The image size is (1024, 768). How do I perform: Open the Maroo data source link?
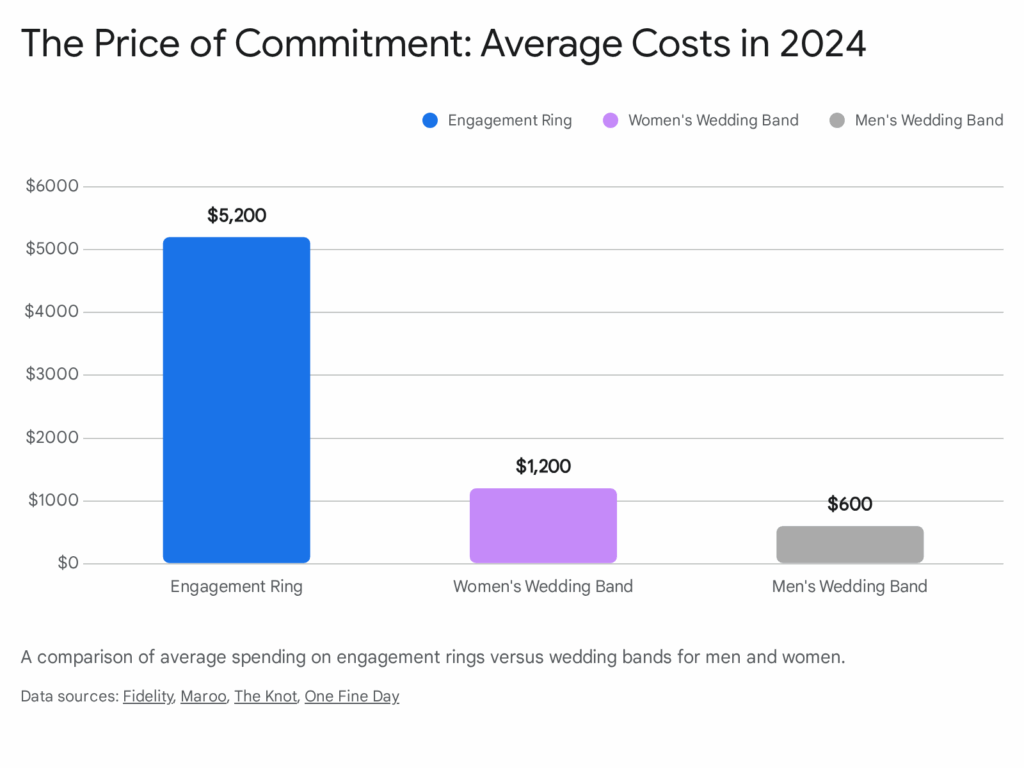203,697
